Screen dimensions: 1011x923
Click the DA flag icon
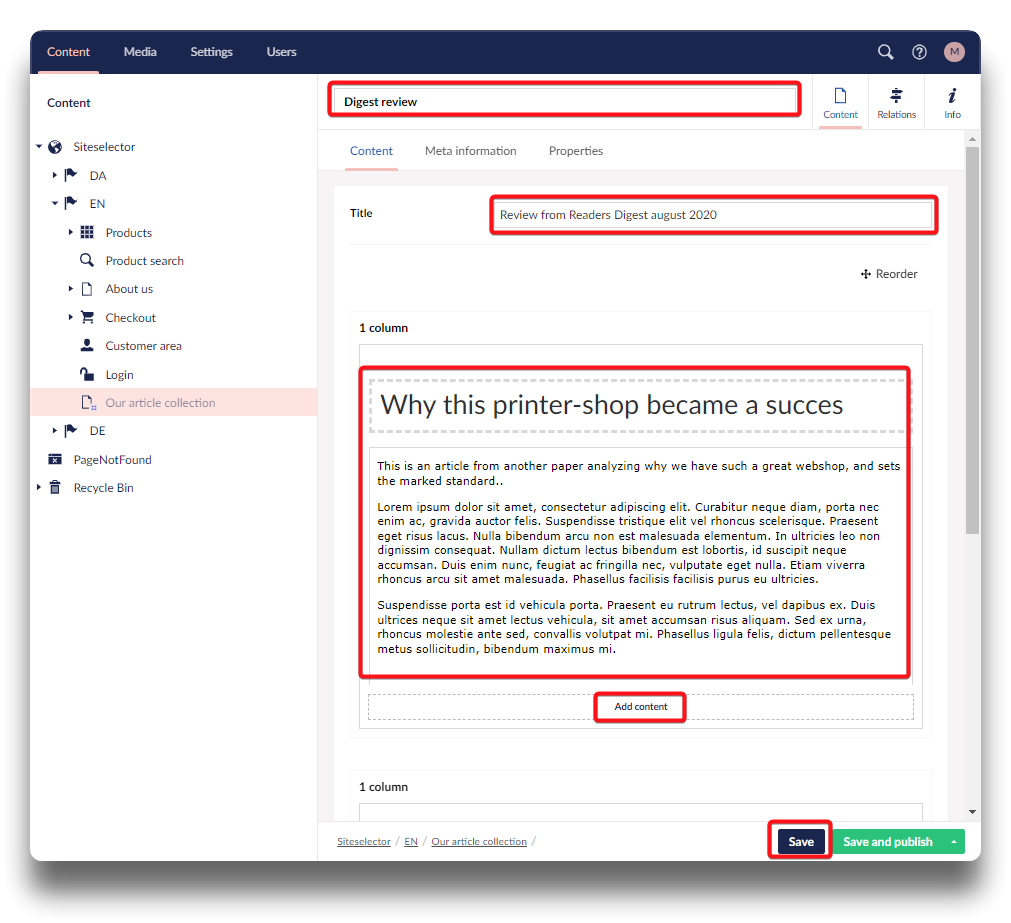71,175
